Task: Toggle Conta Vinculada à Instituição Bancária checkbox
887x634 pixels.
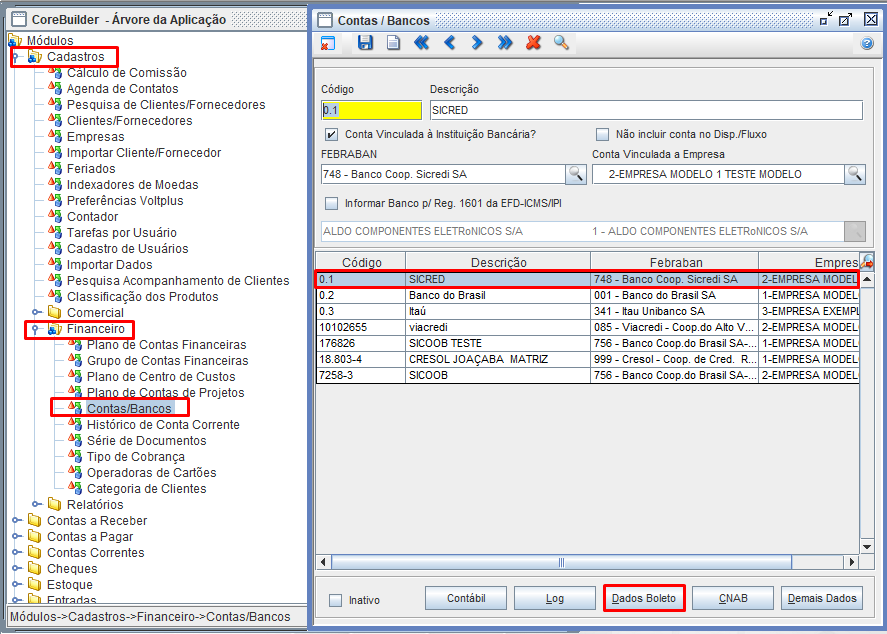Action: (331, 134)
